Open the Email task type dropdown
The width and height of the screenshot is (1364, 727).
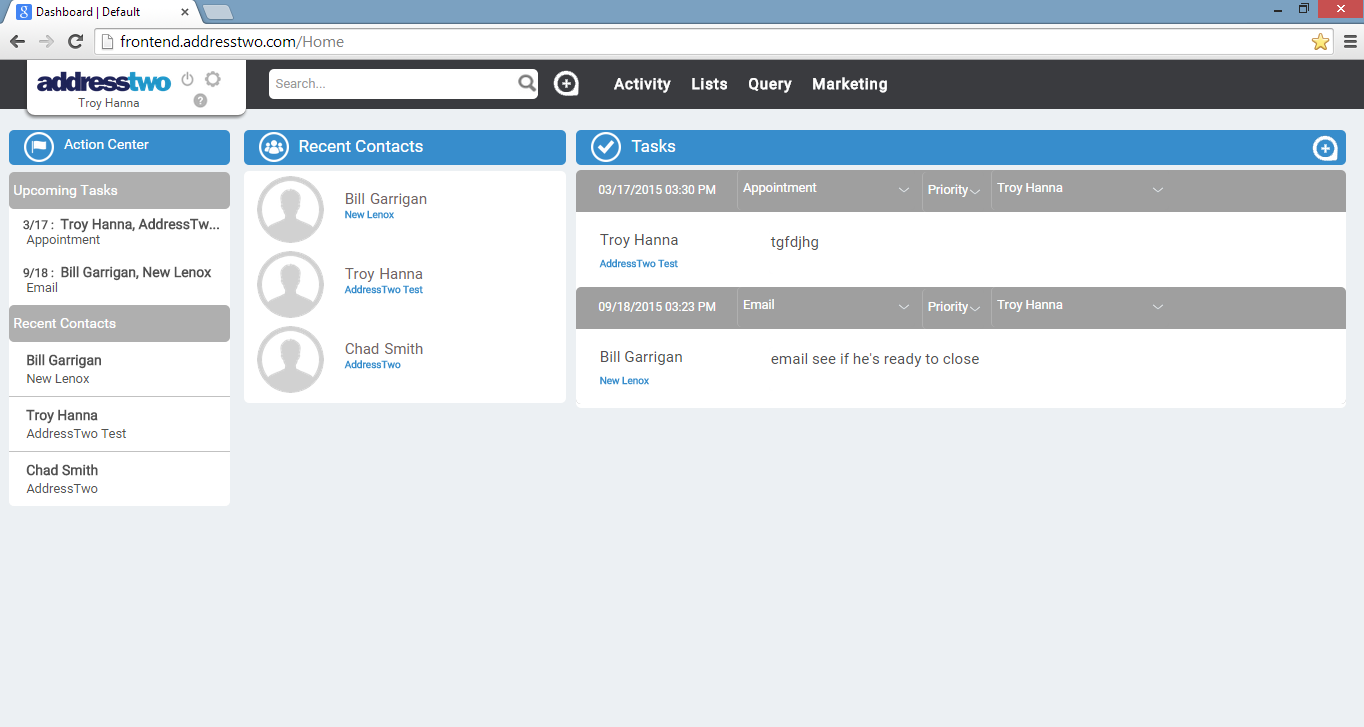pyautogui.click(x=828, y=306)
